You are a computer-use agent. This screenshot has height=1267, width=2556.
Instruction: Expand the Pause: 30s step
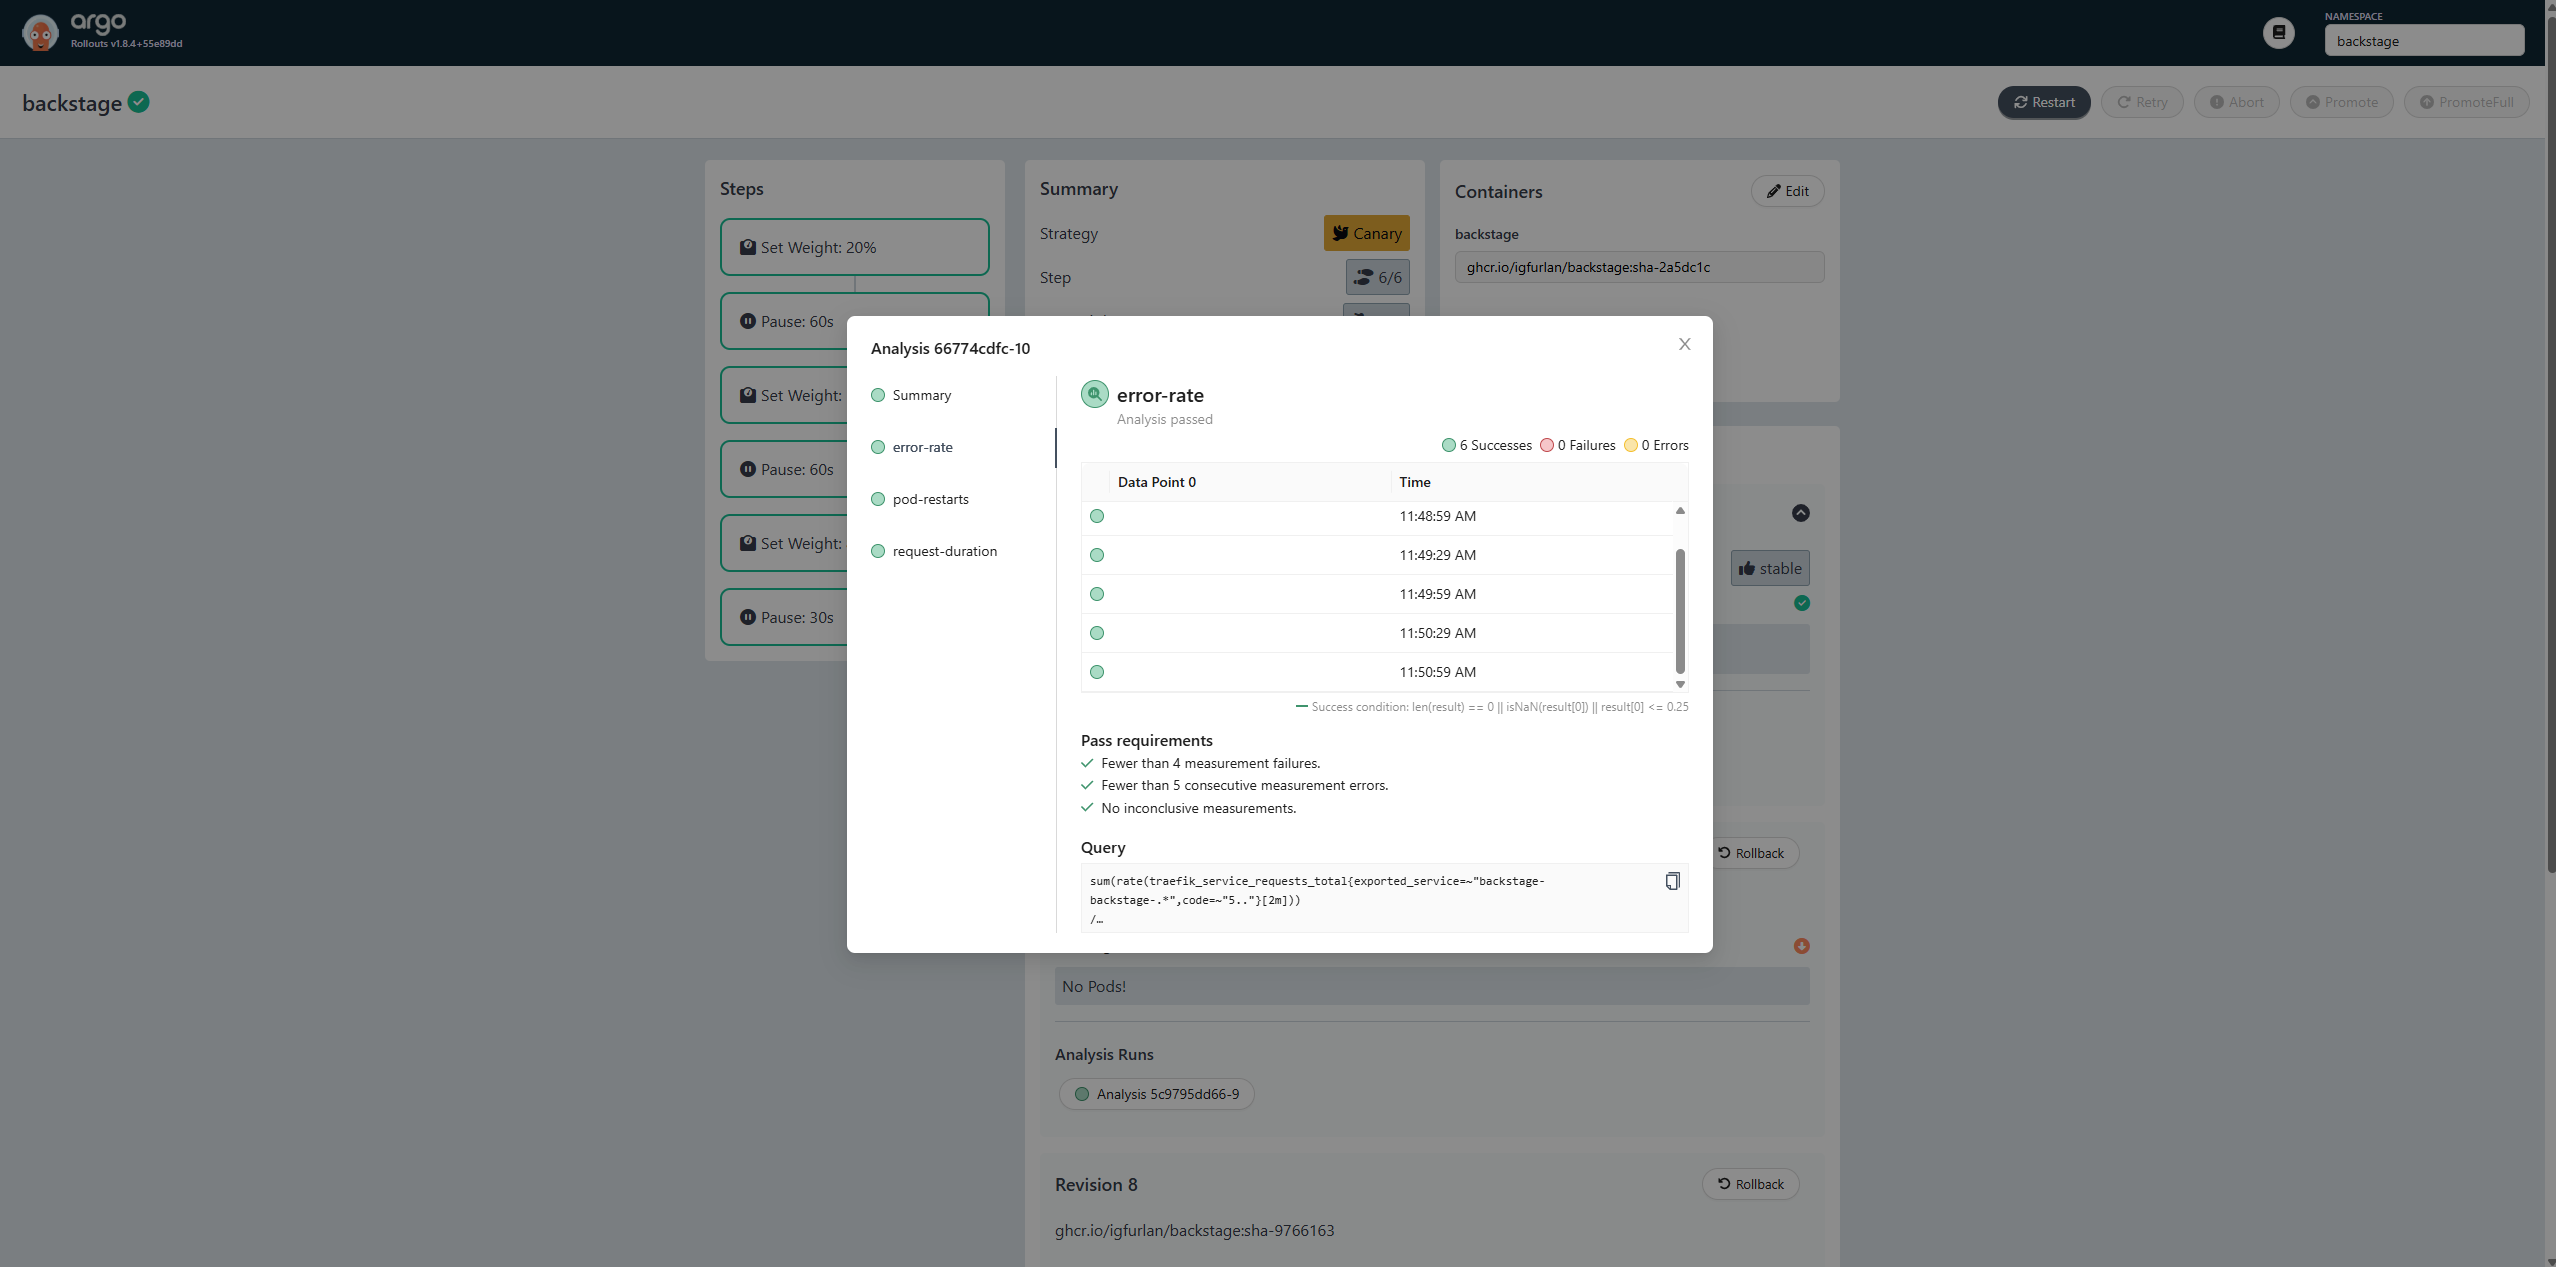tap(797, 617)
